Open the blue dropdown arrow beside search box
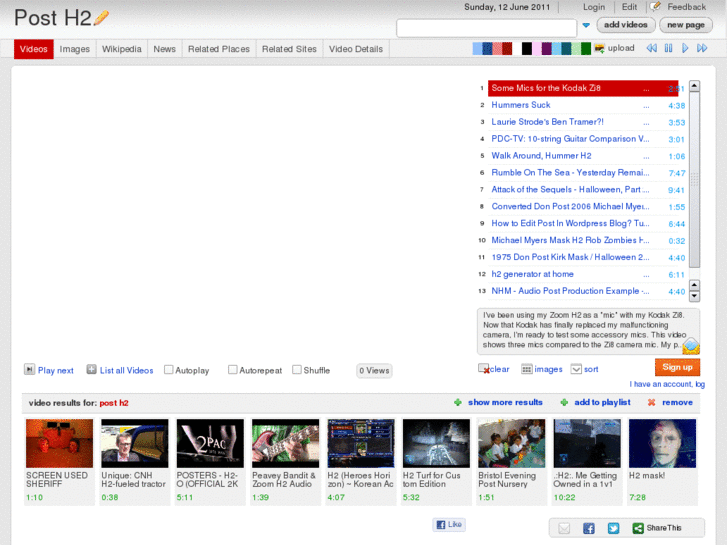Viewport: 727px width, 545px height. pos(586,25)
